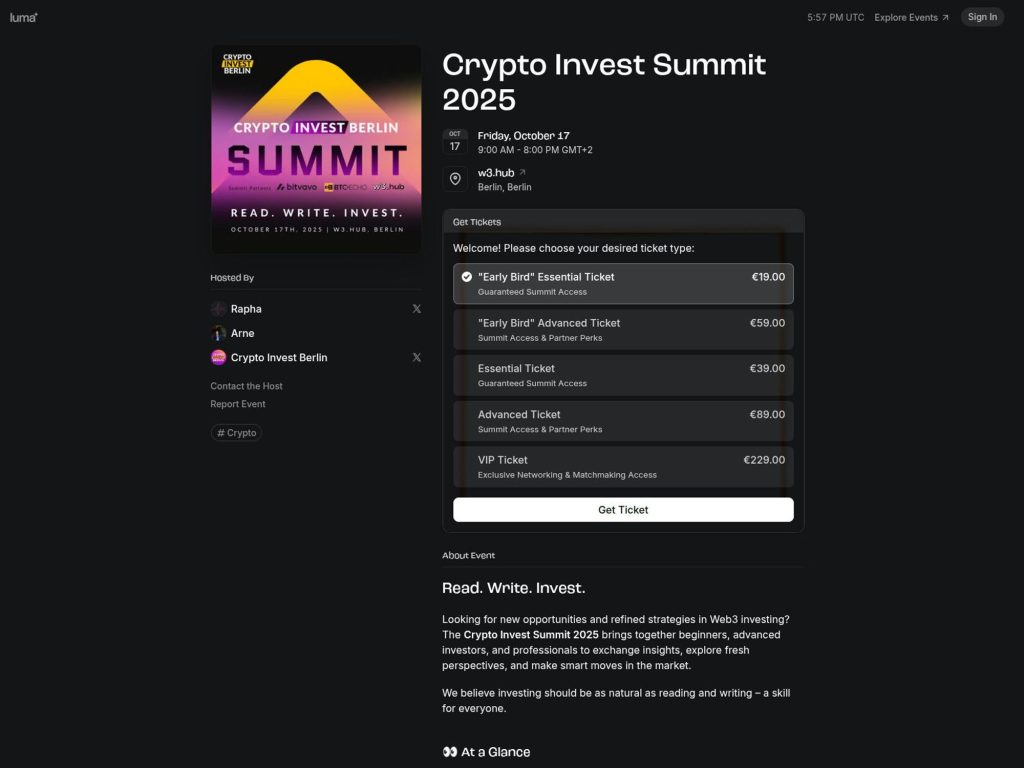Screen dimensions: 1024x768
Task: Click the location pin icon beside w3.hub
Action: (455, 179)
